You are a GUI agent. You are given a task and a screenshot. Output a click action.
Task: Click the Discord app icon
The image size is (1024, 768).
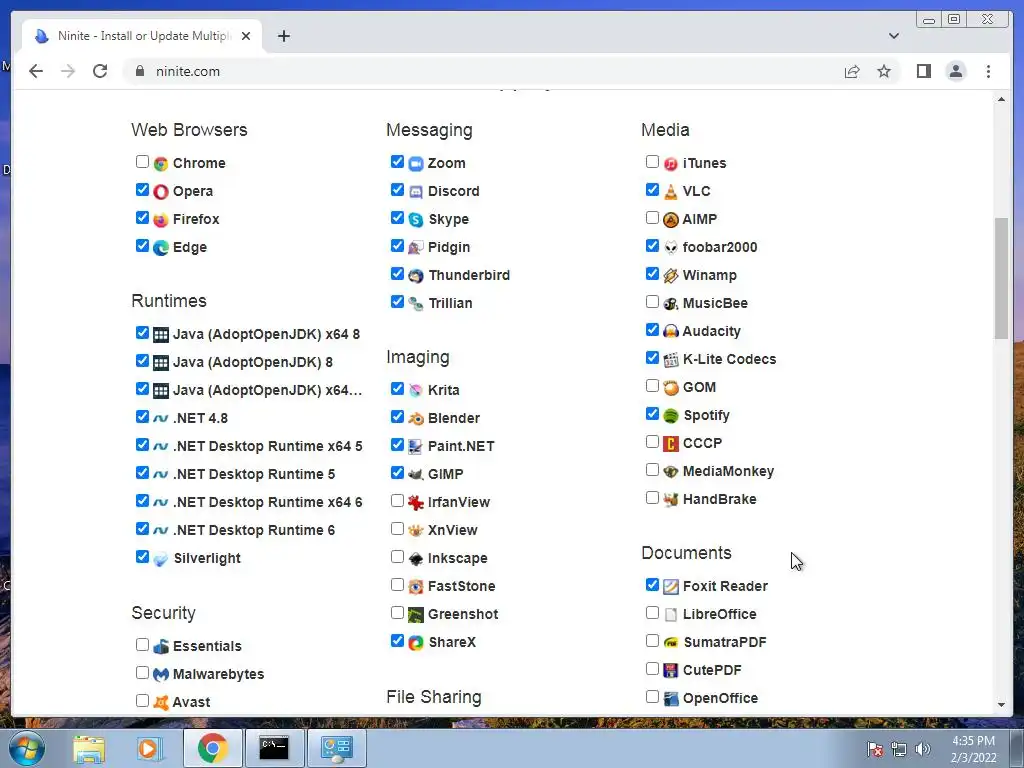tap(416, 192)
